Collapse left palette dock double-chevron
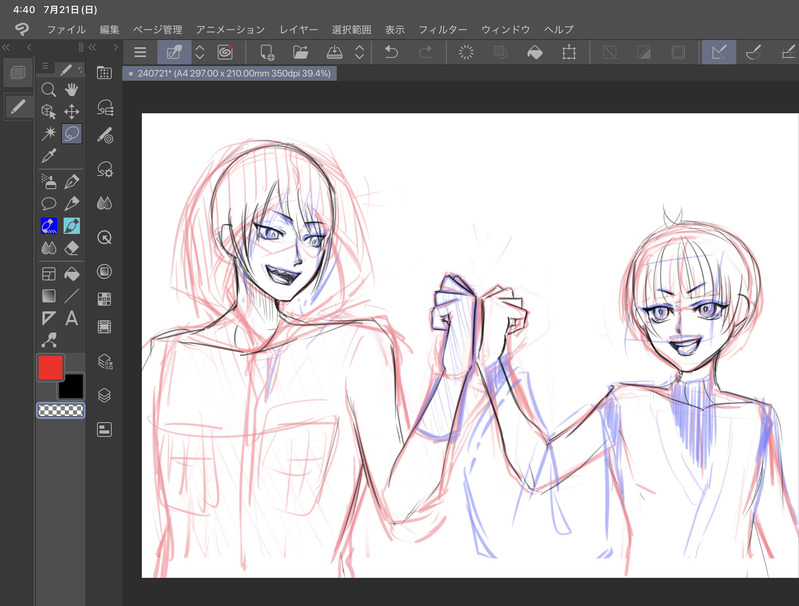 click(x=6, y=47)
